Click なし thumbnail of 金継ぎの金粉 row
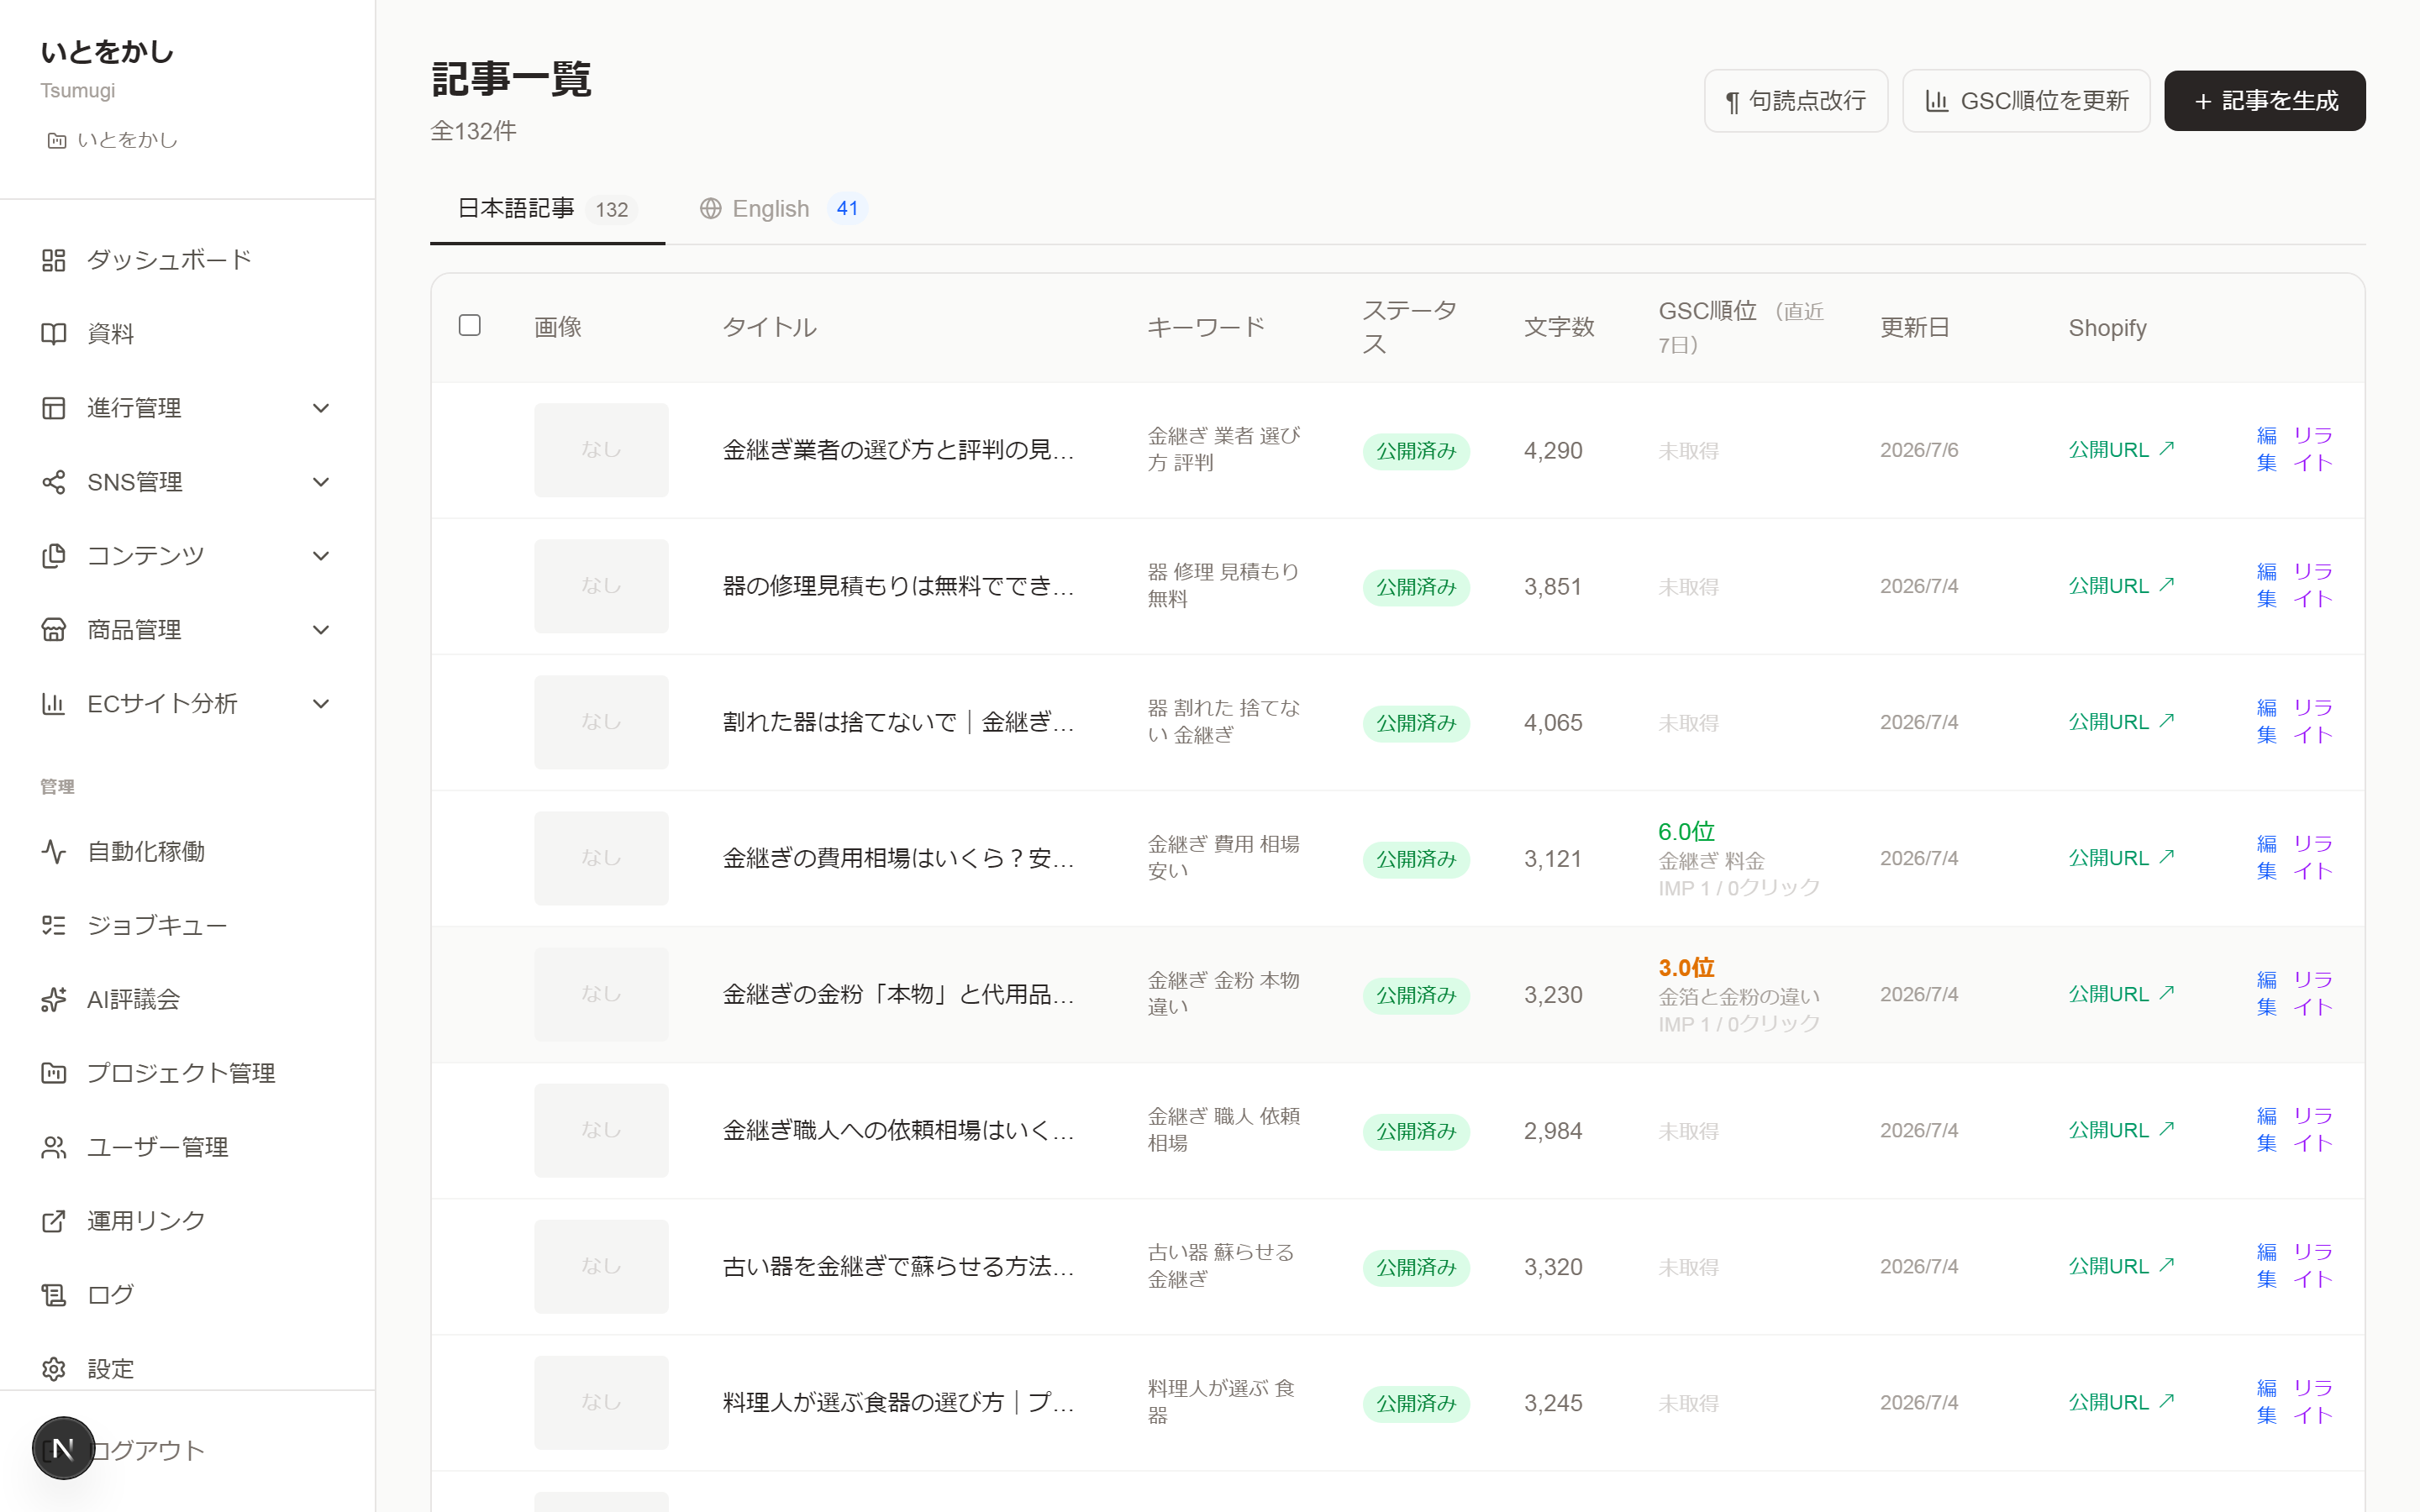Viewport: 2420px width, 1512px height. (x=601, y=994)
